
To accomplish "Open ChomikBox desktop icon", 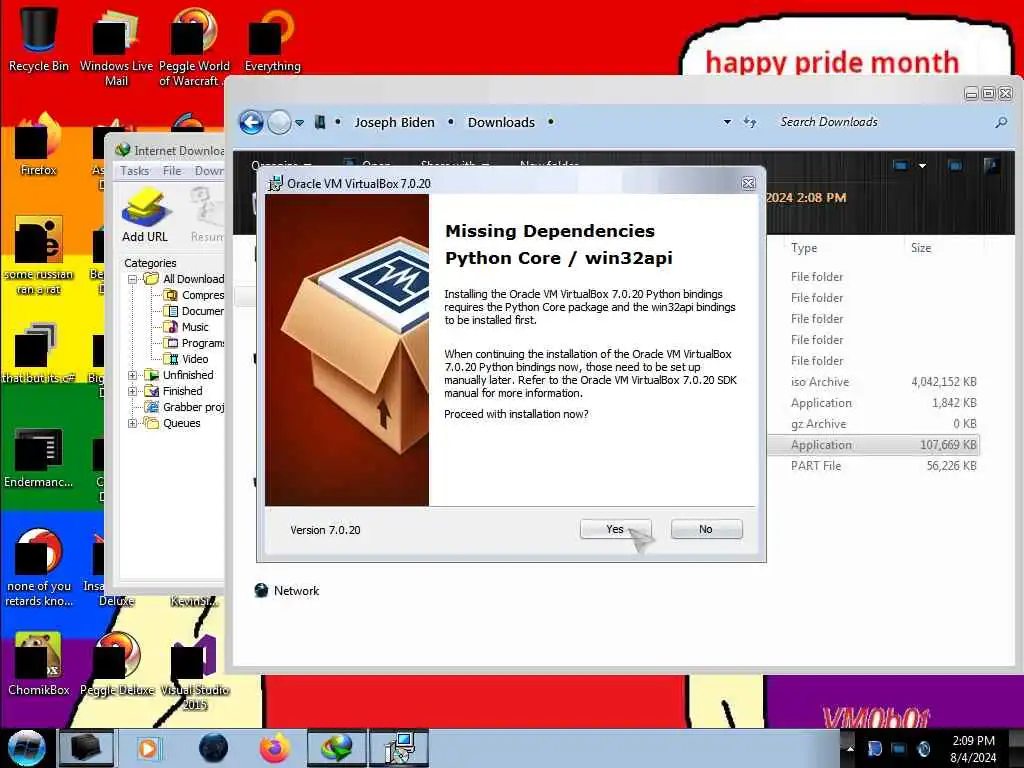I will pos(39,664).
